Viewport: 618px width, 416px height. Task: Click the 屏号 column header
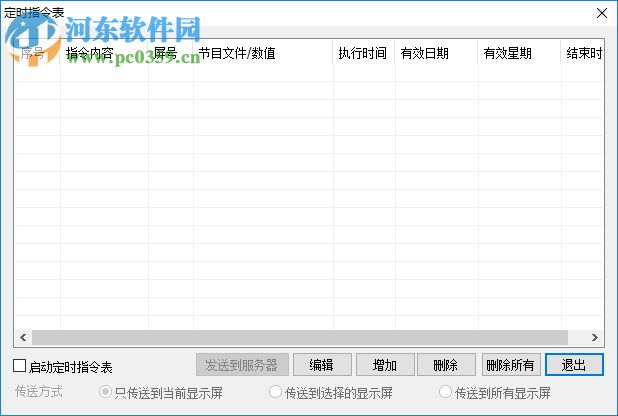171,53
